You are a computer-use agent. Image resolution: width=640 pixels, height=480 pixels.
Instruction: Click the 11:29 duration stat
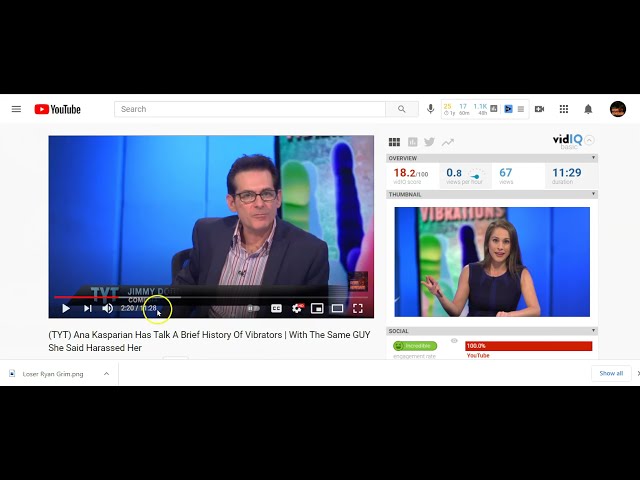pyautogui.click(x=567, y=176)
